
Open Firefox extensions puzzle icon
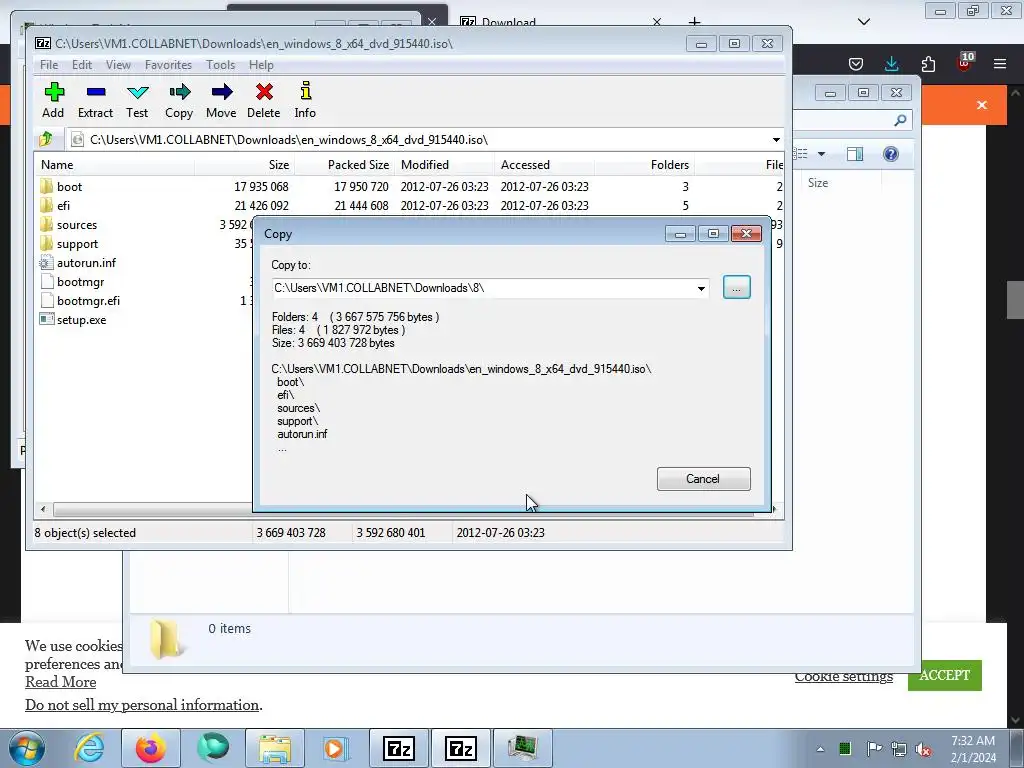[928, 63]
